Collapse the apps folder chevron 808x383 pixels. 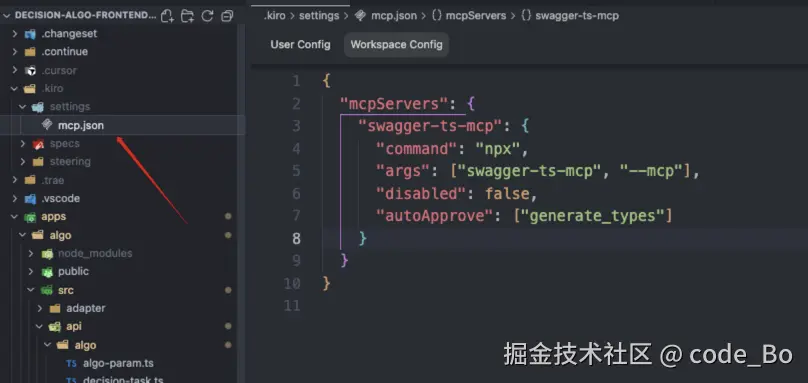[x=15, y=217]
